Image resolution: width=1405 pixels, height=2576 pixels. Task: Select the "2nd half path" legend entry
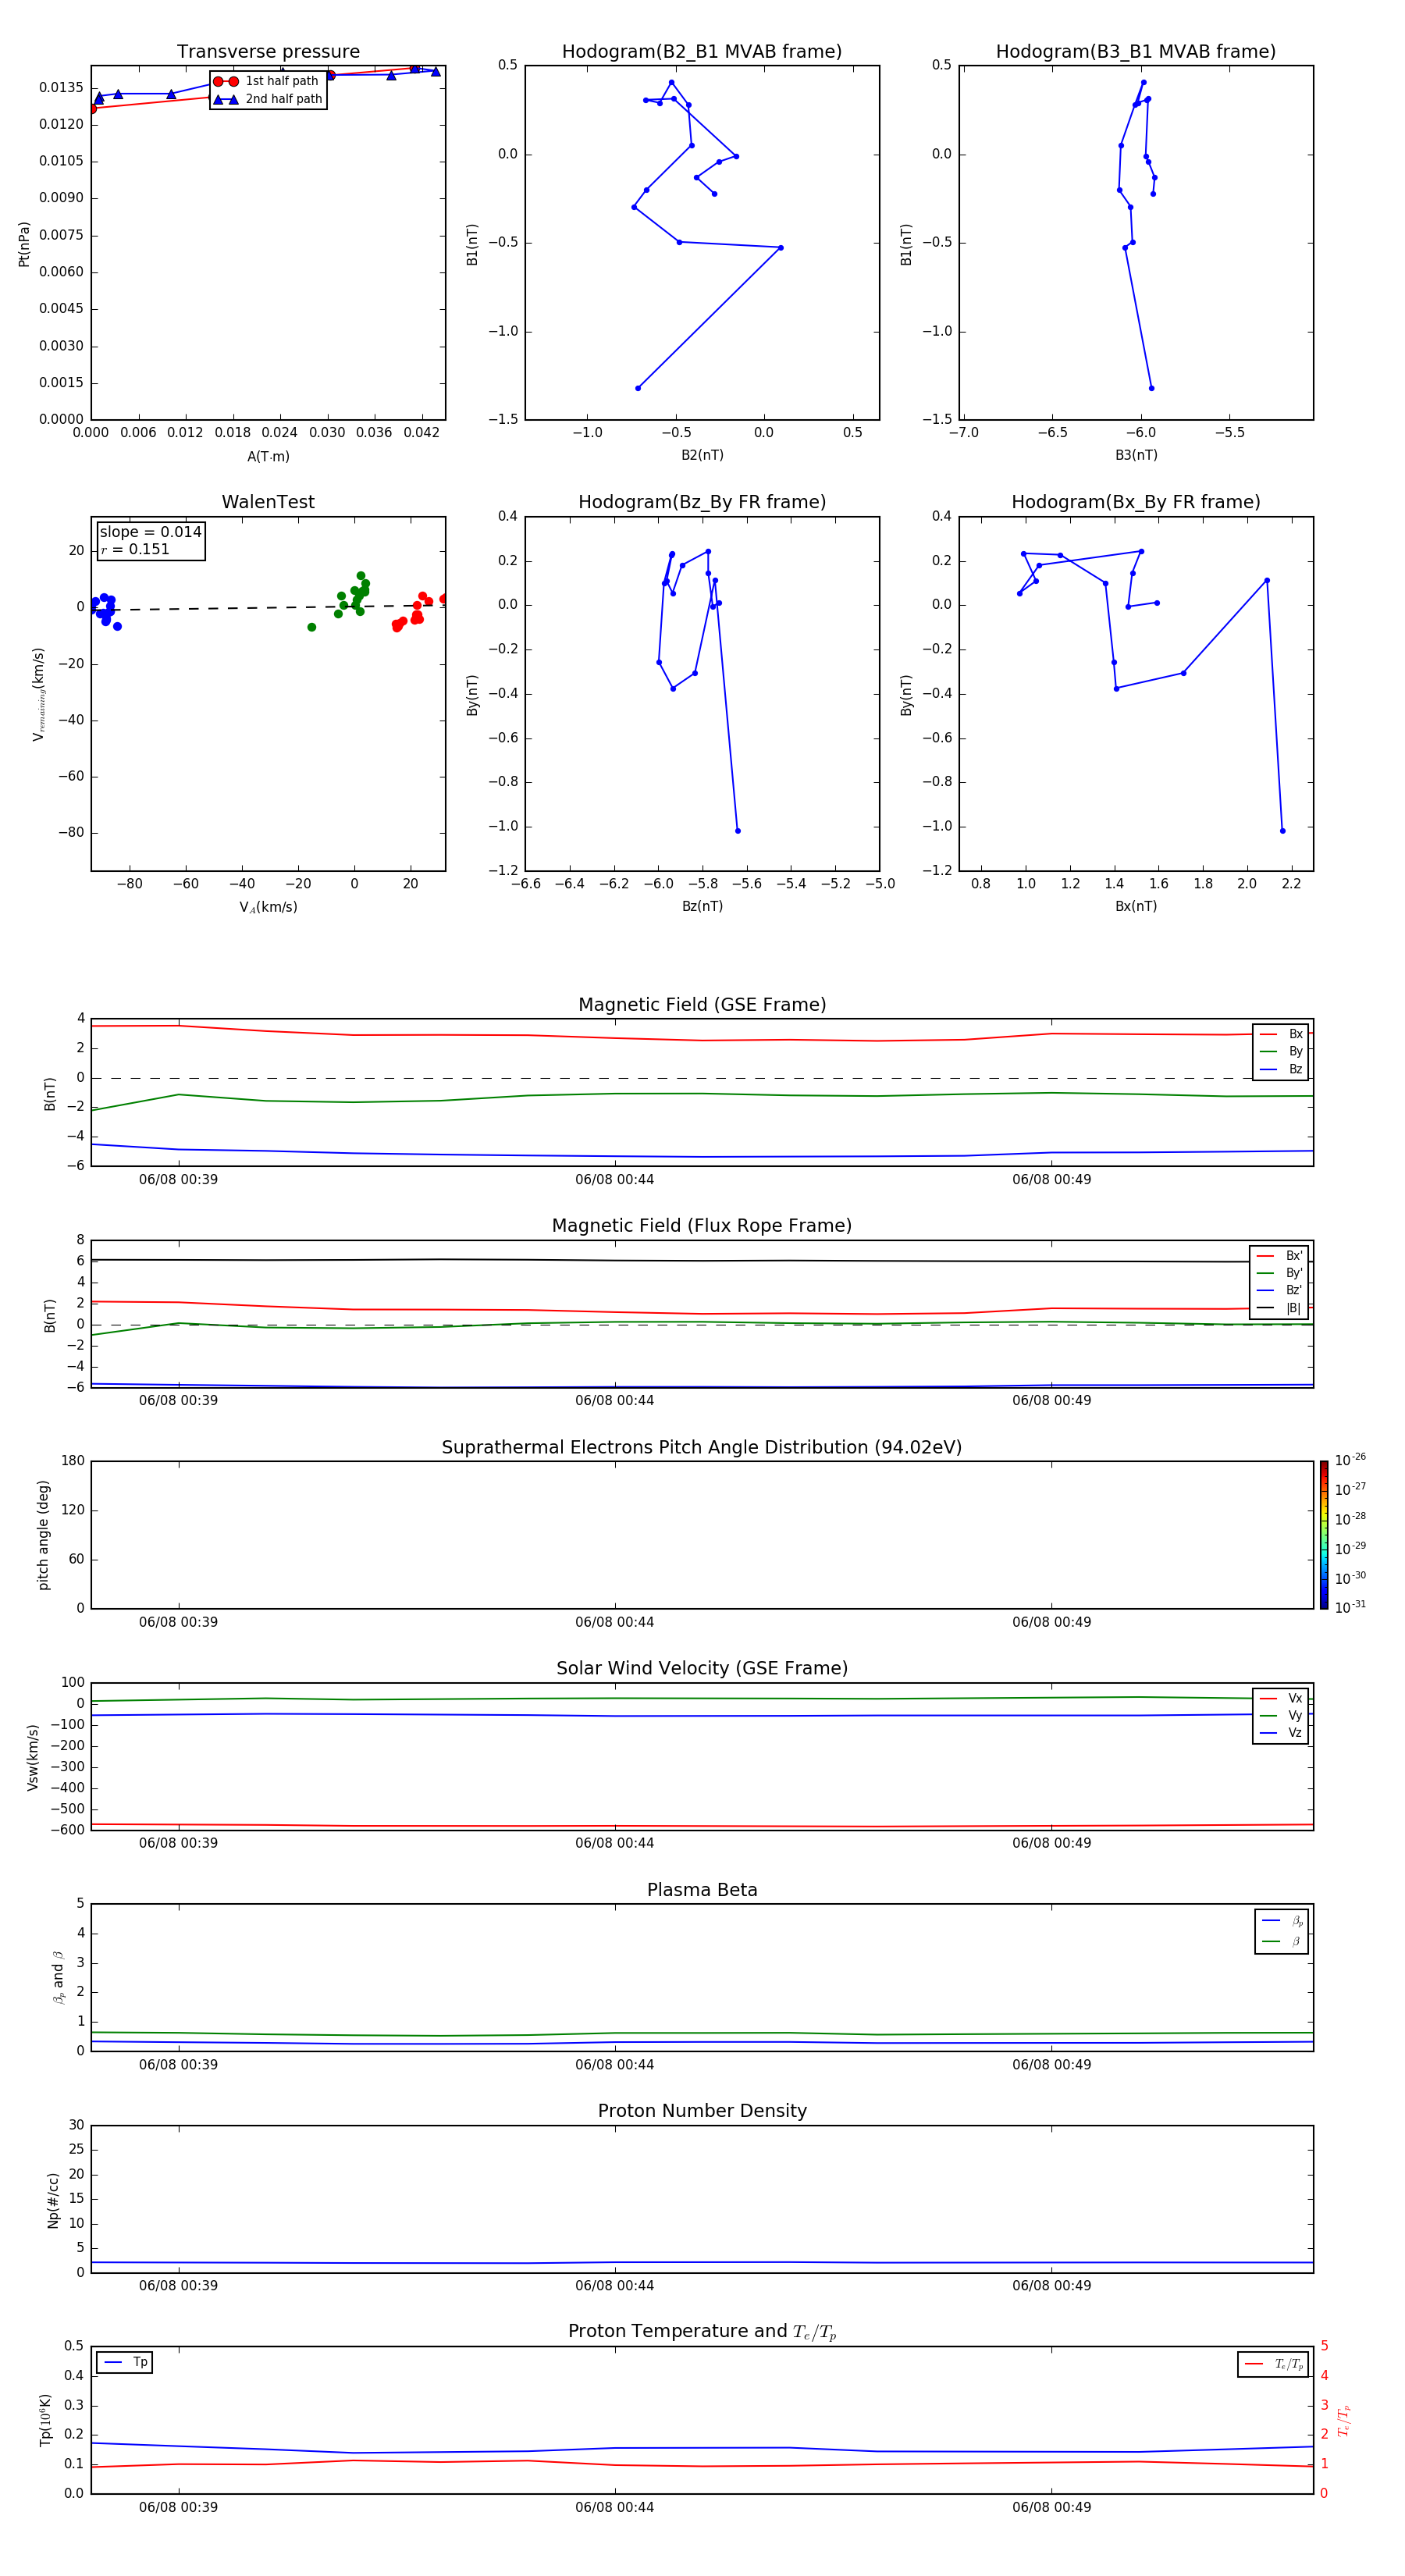pyautogui.click(x=267, y=99)
